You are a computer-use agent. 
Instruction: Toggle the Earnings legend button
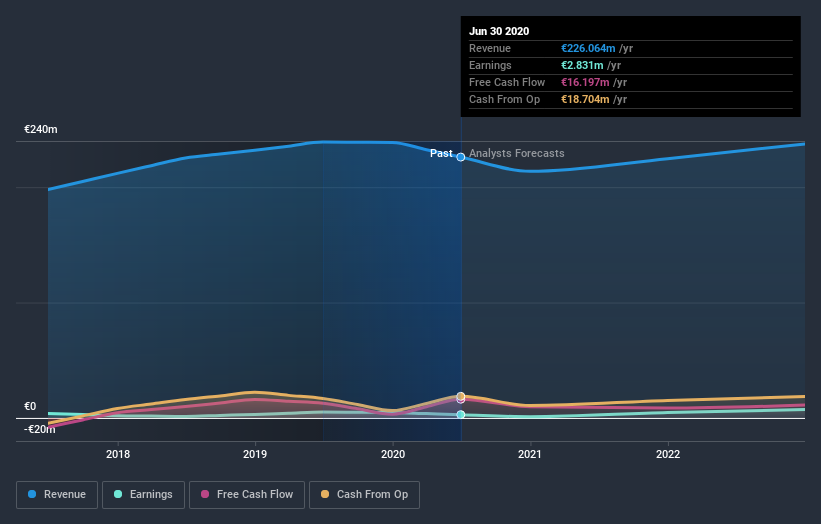[x=143, y=495]
